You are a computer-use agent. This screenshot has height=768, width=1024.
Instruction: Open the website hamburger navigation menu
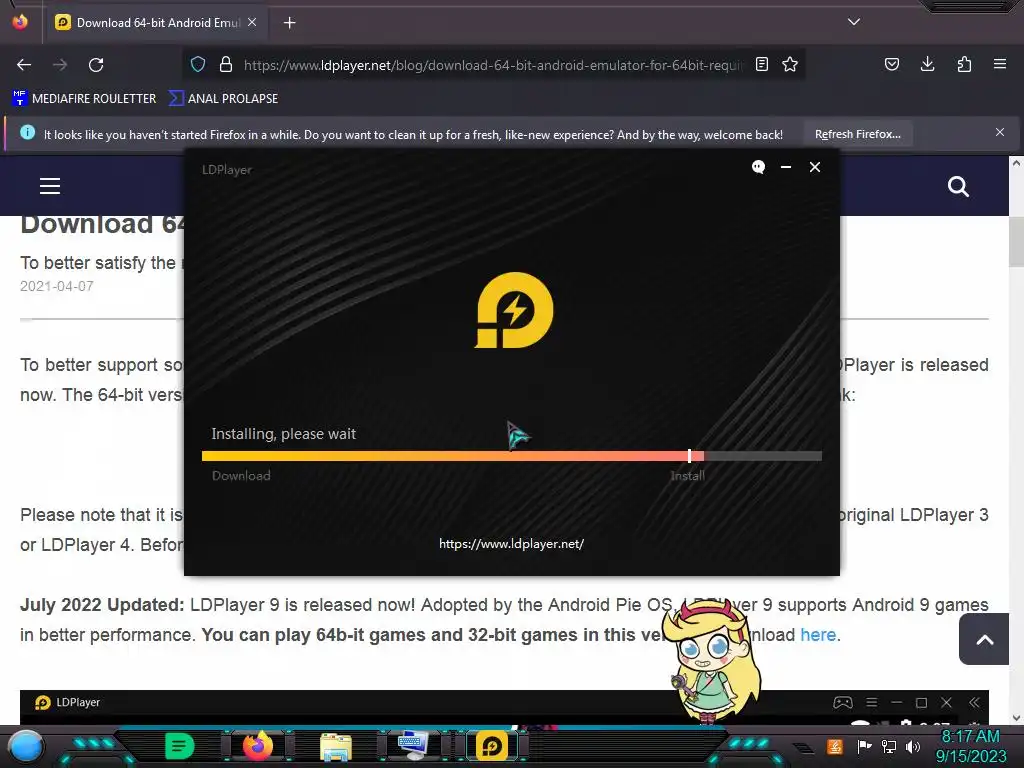50,186
